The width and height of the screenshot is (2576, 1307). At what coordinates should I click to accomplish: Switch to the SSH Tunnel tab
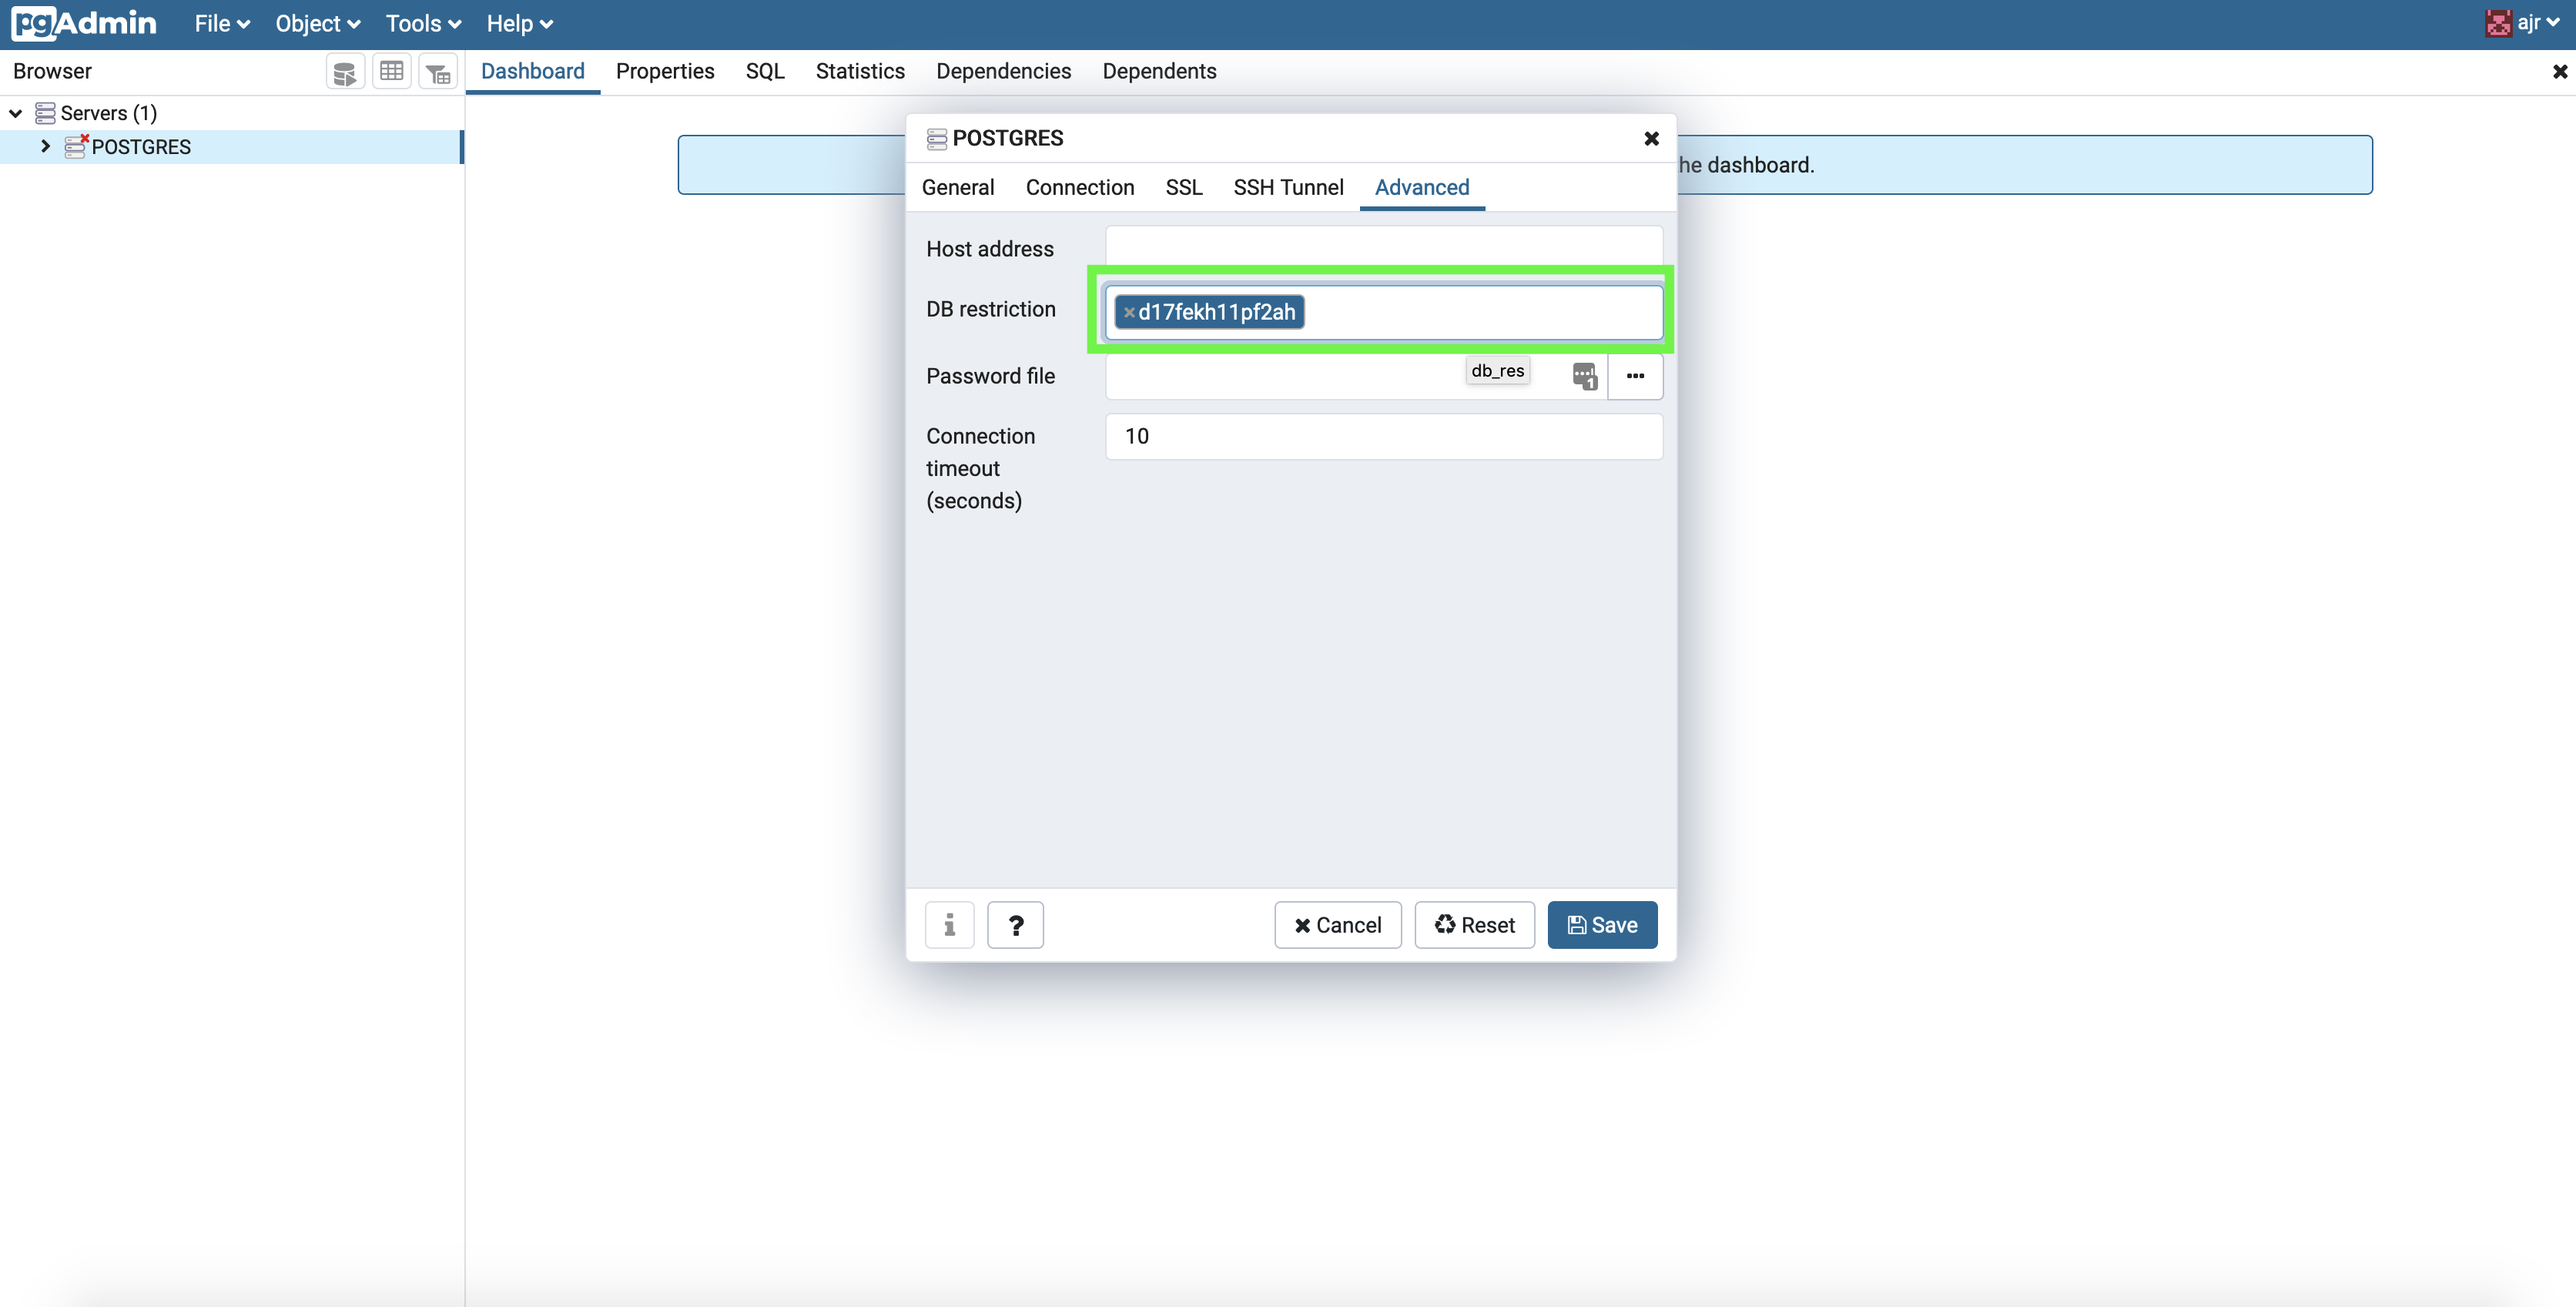[x=1288, y=187]
